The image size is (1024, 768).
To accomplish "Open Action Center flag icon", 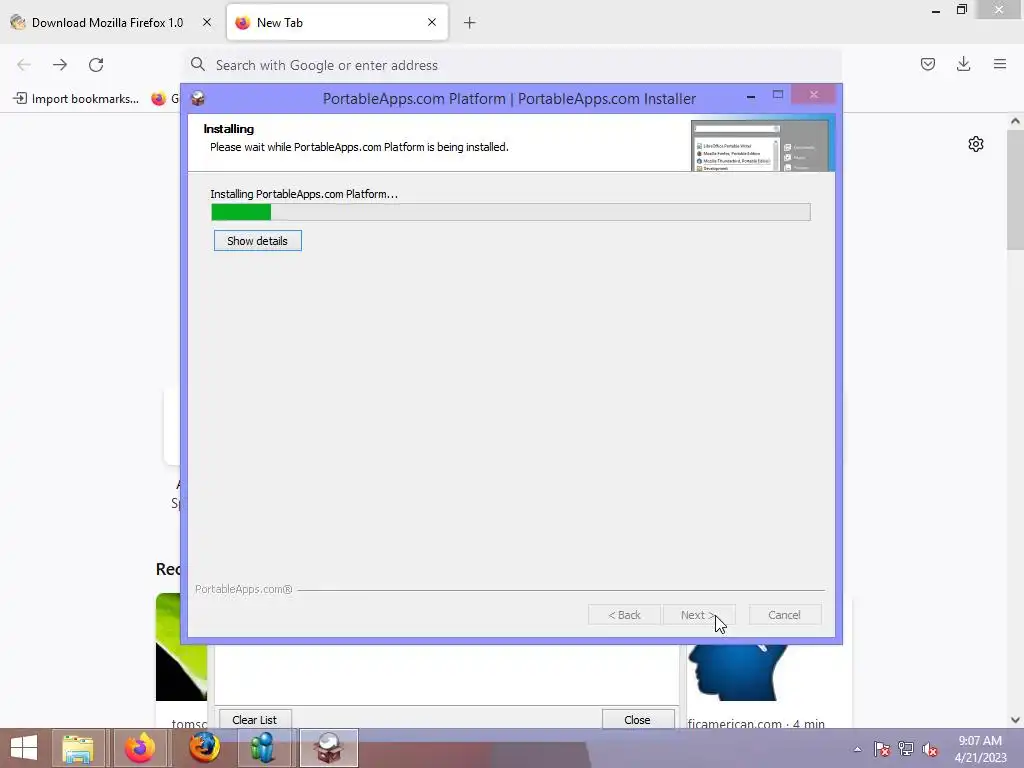I will (x=882, y=750).
